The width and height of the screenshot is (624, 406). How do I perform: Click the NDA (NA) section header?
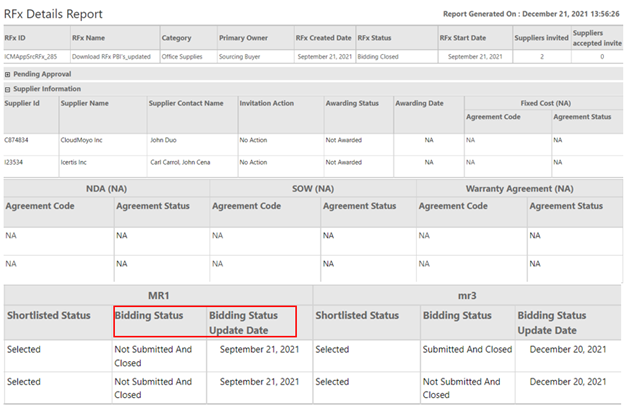[x=106, y=187]
